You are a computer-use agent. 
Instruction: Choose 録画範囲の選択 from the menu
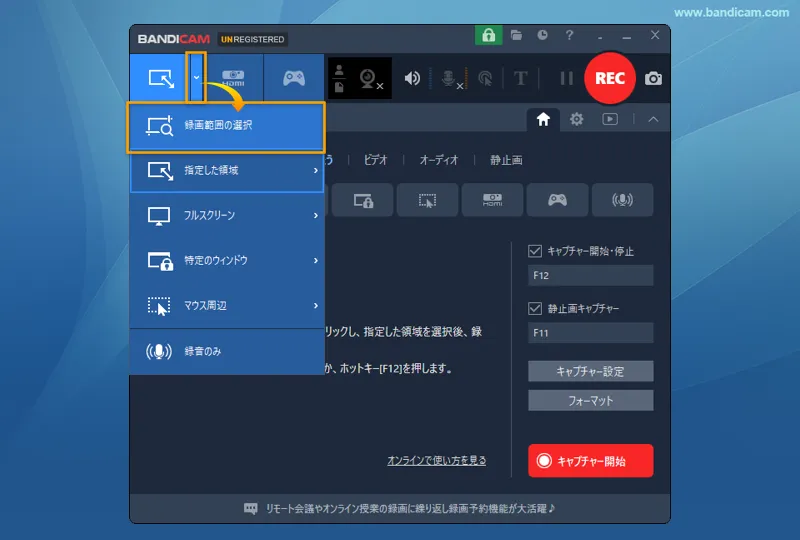coord(226,126)
